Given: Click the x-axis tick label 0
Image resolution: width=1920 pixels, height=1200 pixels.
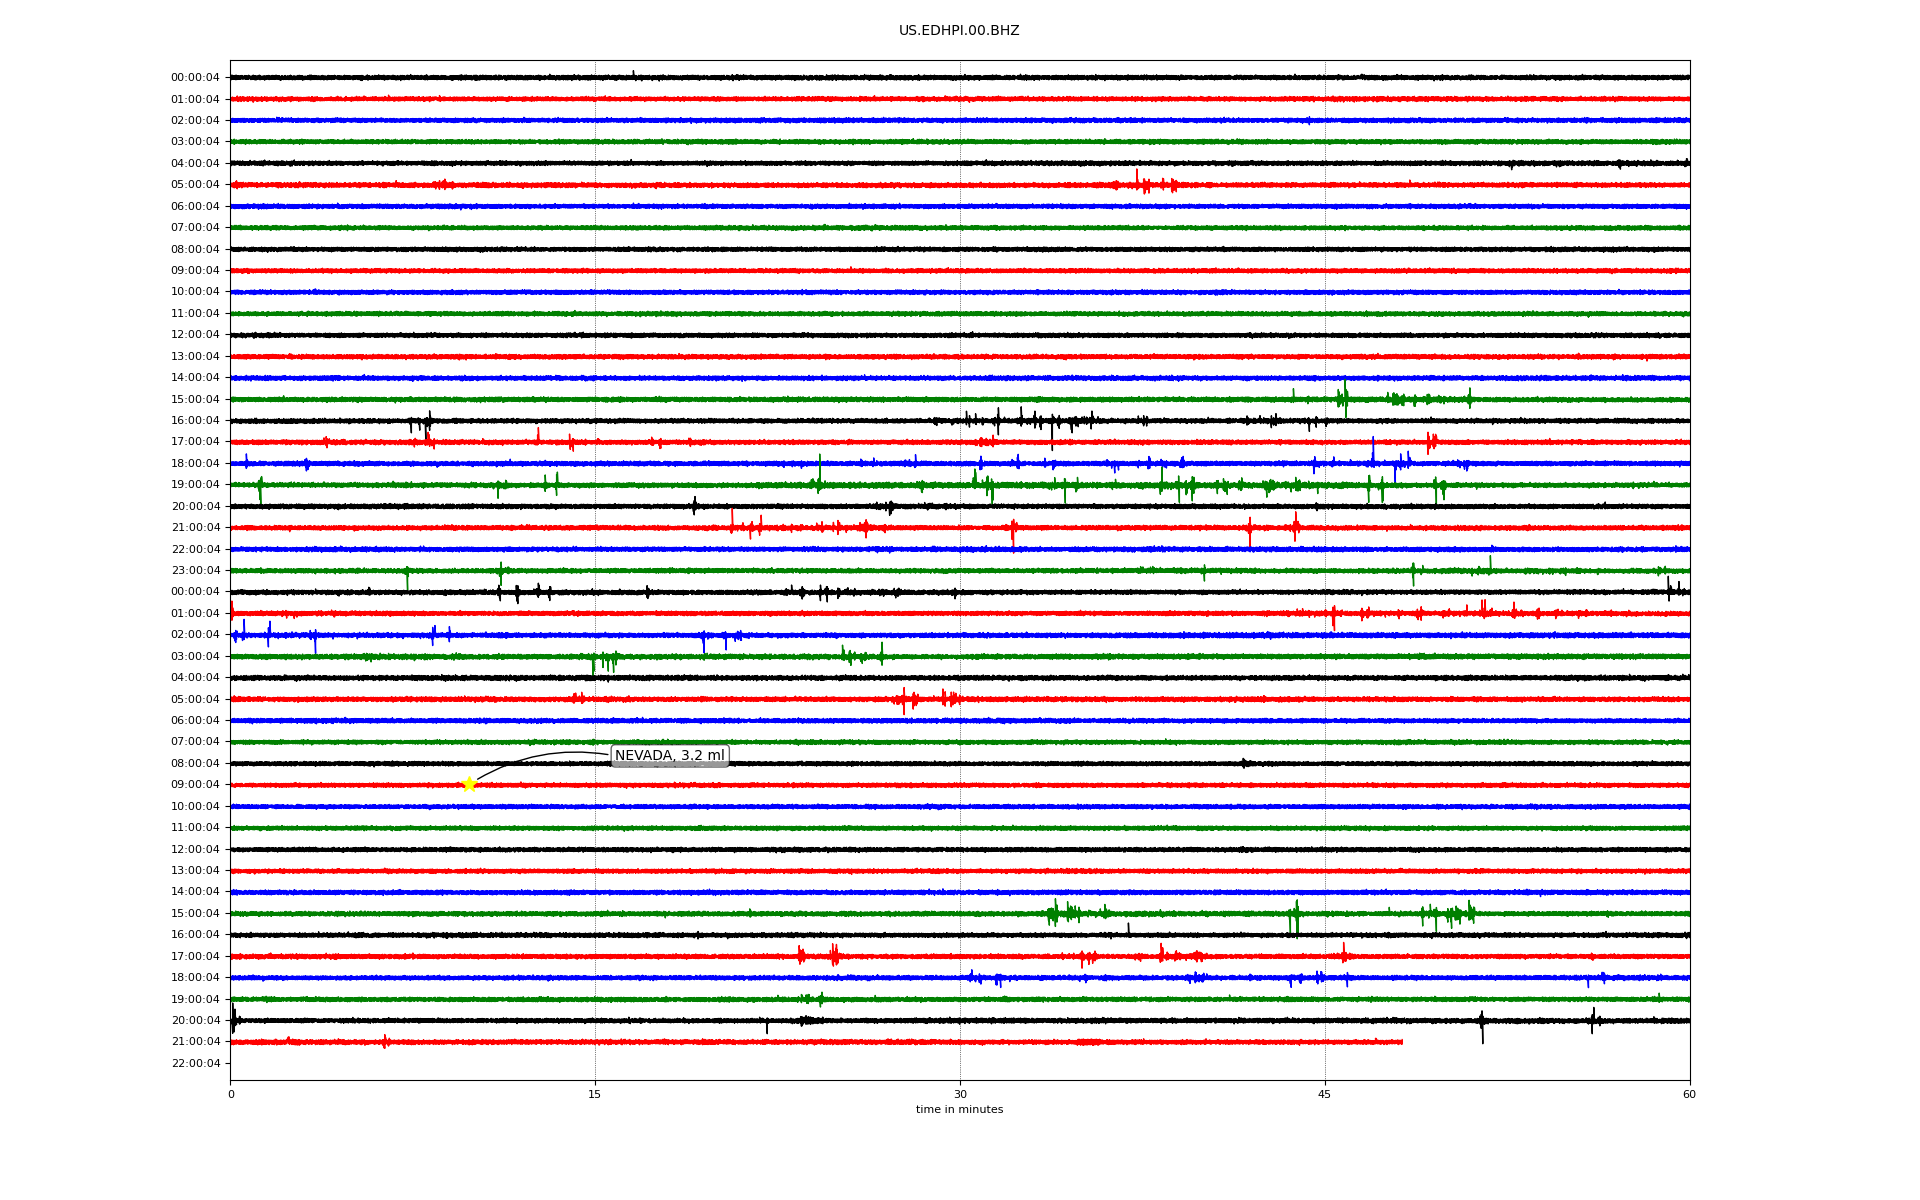Looking at the screenshot, I should click(x=231, y=1094).
